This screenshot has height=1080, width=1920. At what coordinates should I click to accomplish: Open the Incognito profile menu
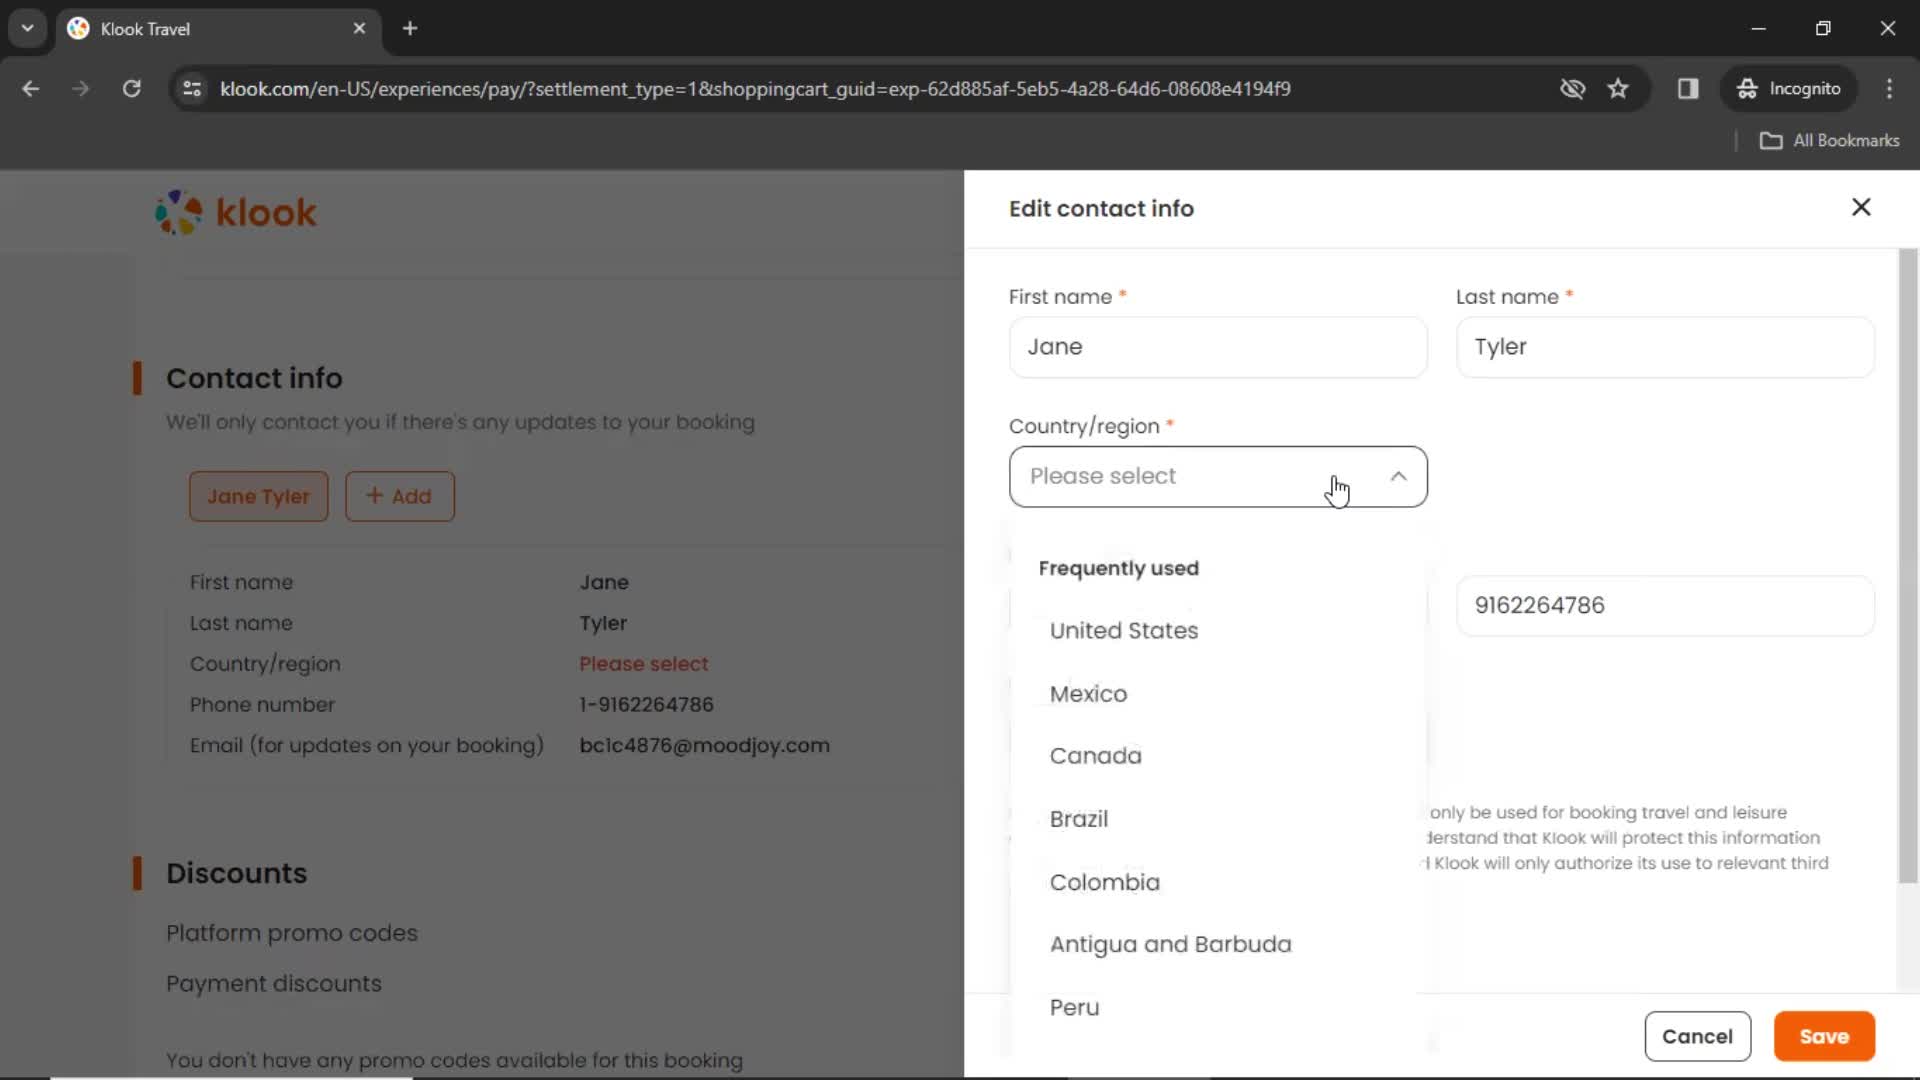1789,89
